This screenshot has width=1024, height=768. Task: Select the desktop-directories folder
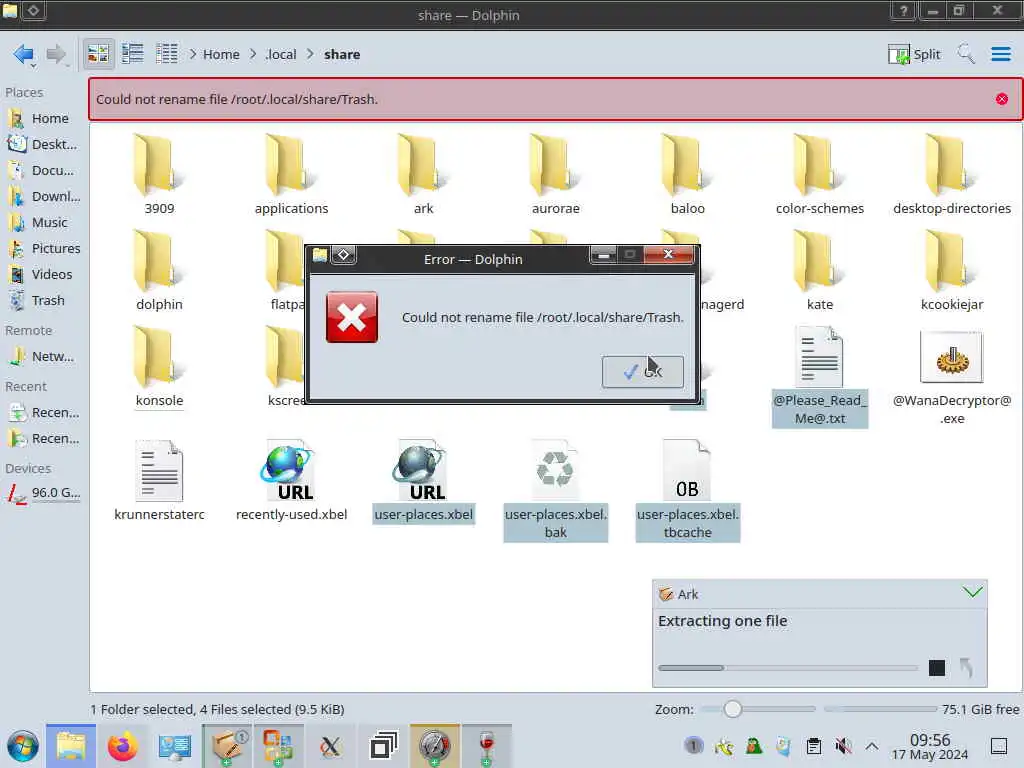(952, 175)
